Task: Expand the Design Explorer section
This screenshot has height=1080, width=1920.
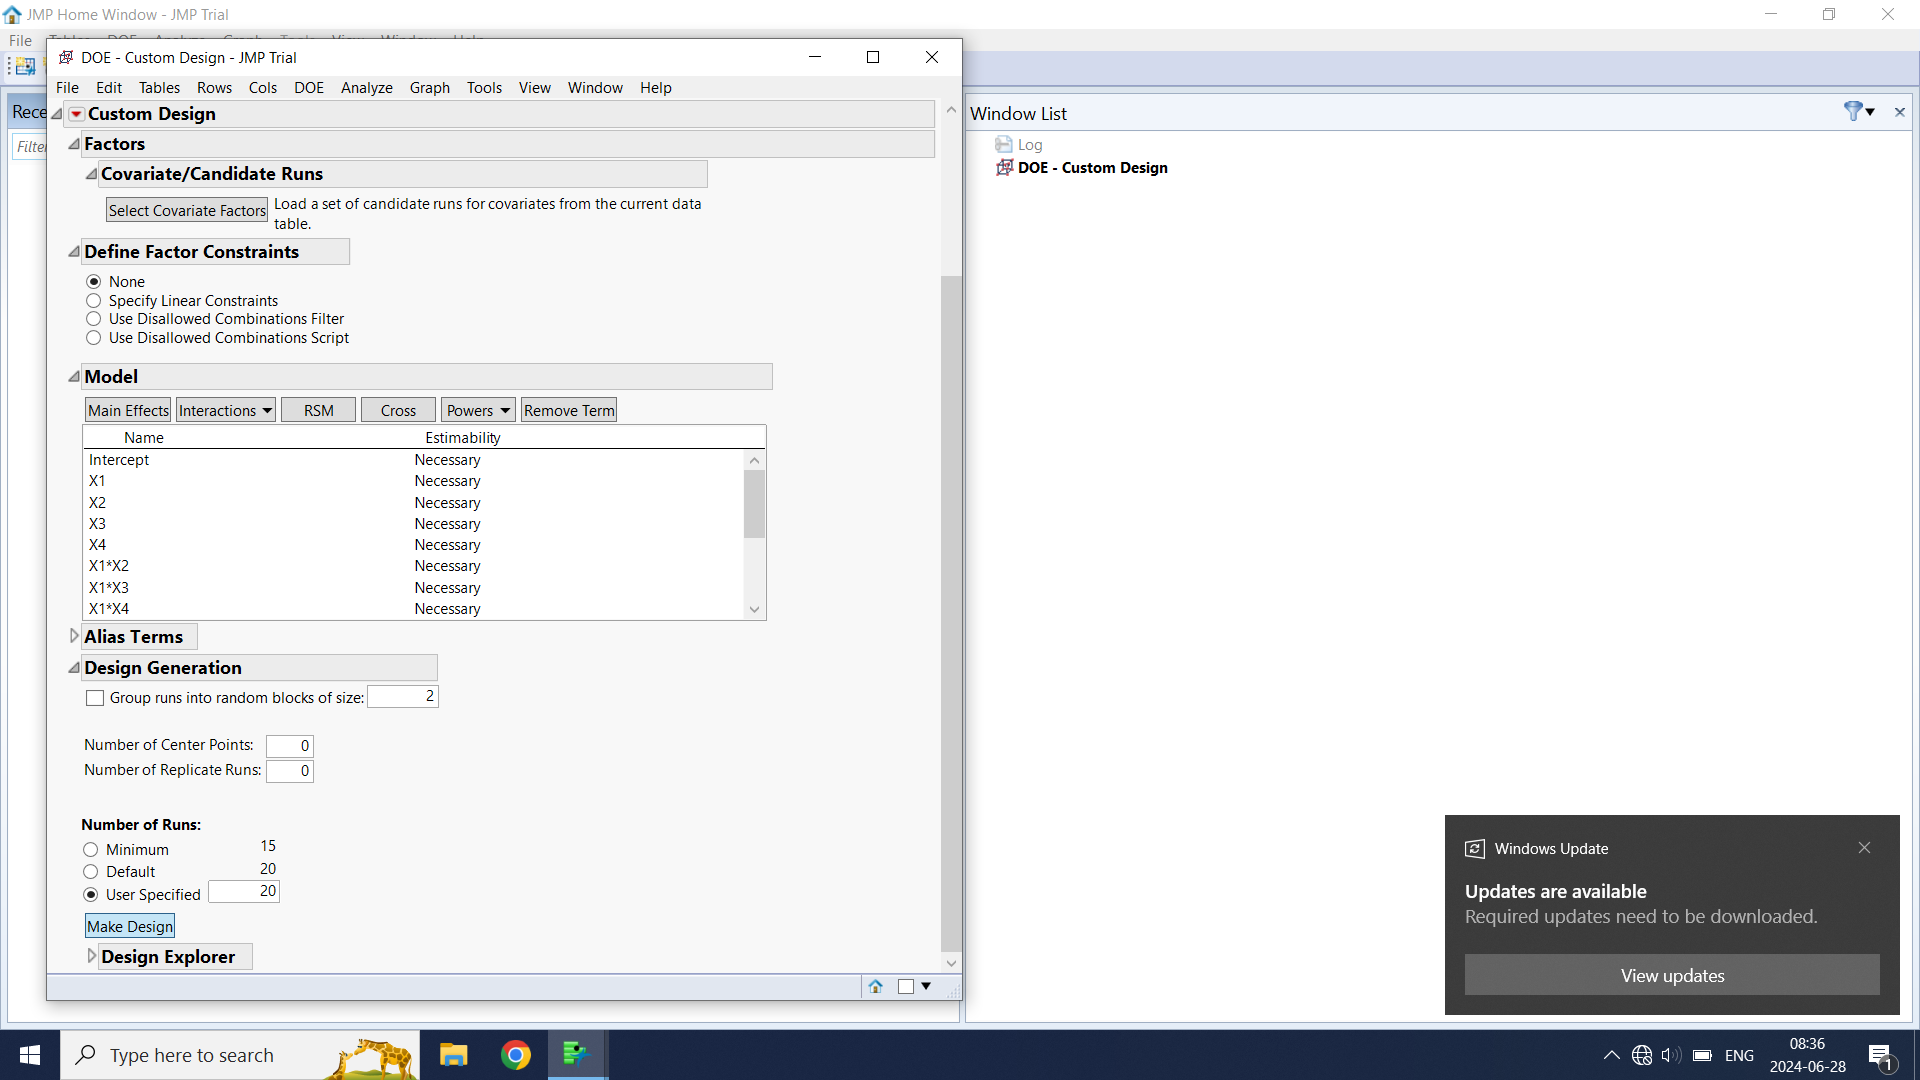Action: click(x=91, y=956)
